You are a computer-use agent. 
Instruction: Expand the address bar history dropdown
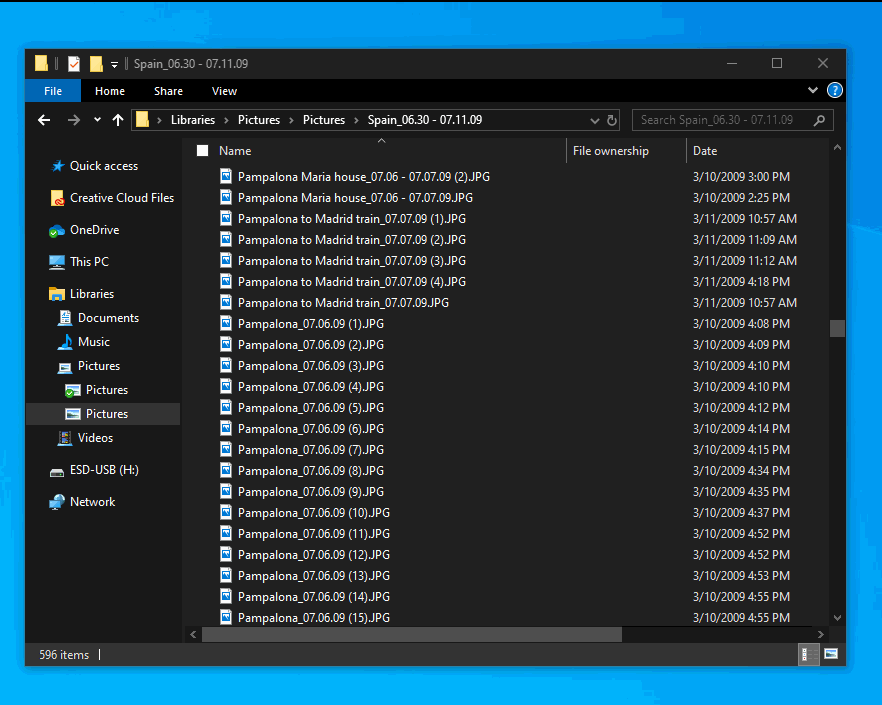tap(595, 119)
